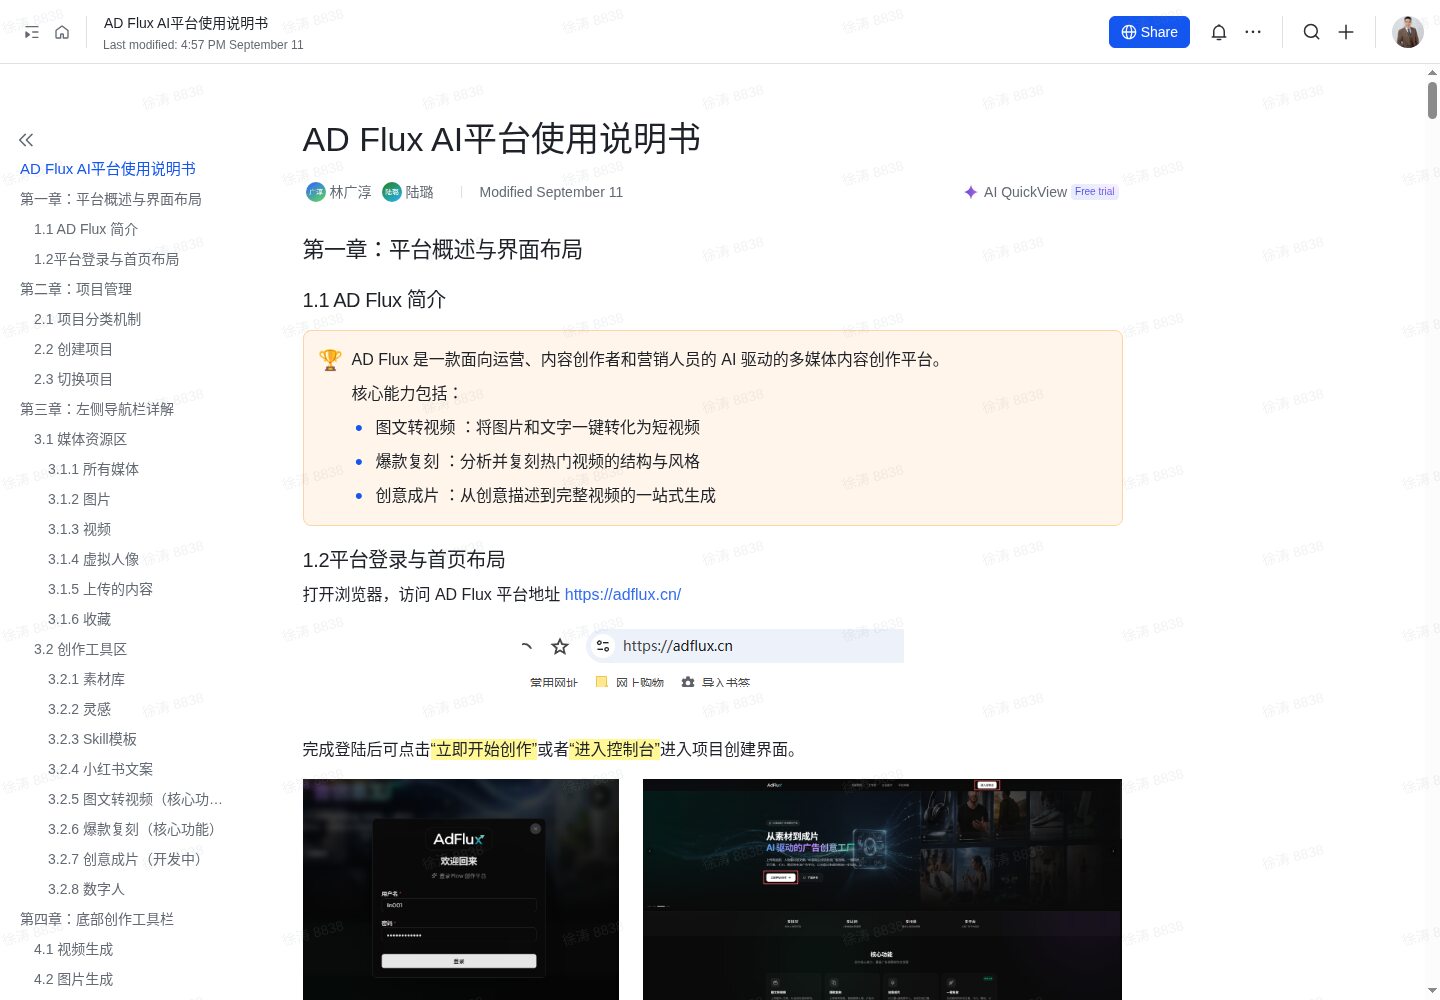Image resolution: width=1440 pixels, height=1000 pixels.
Task: Select outline item 2.3 切换项目
Action: point(74,379)
